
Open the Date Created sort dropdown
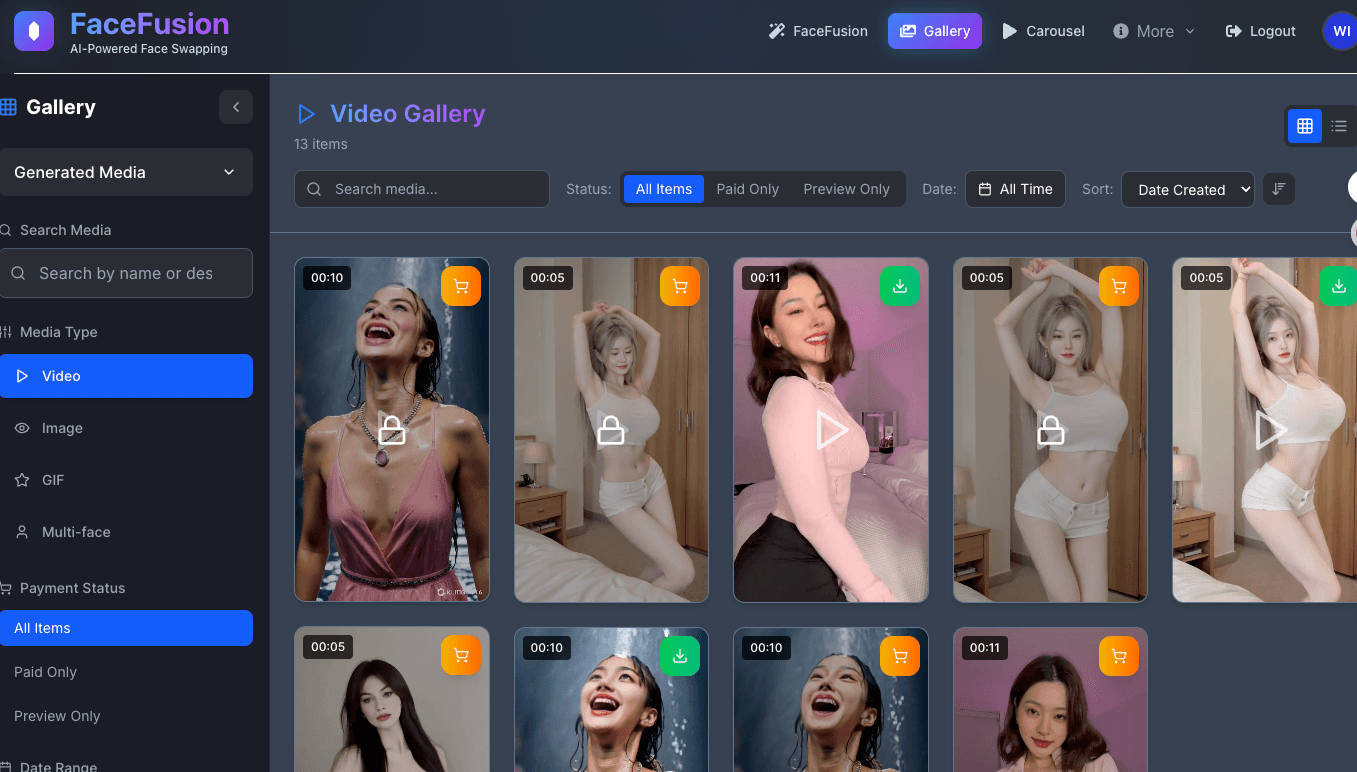[x=1188, y=189]
